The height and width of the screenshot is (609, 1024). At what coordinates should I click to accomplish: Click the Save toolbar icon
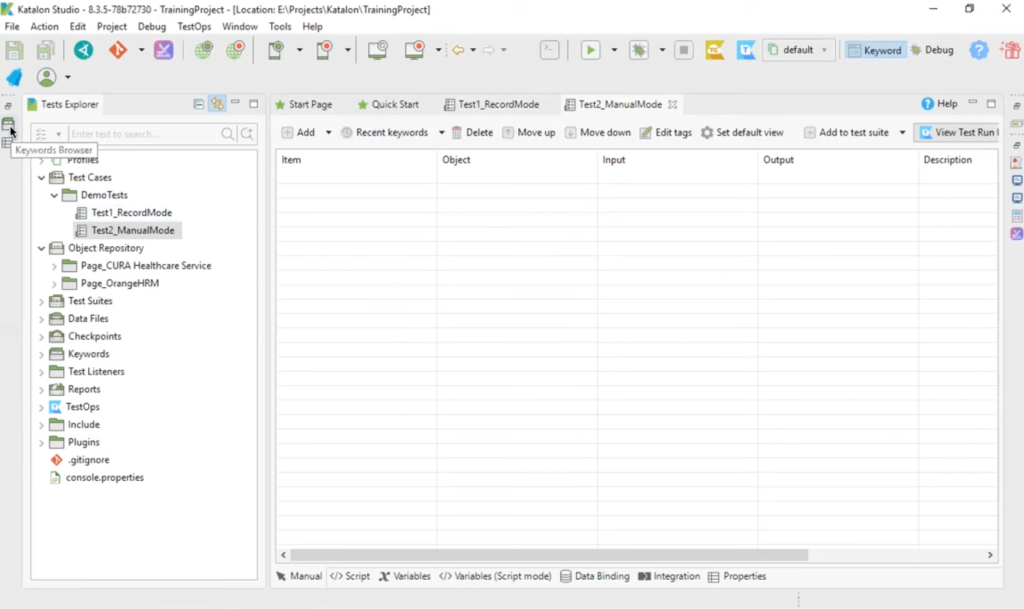tap(14, 50)
